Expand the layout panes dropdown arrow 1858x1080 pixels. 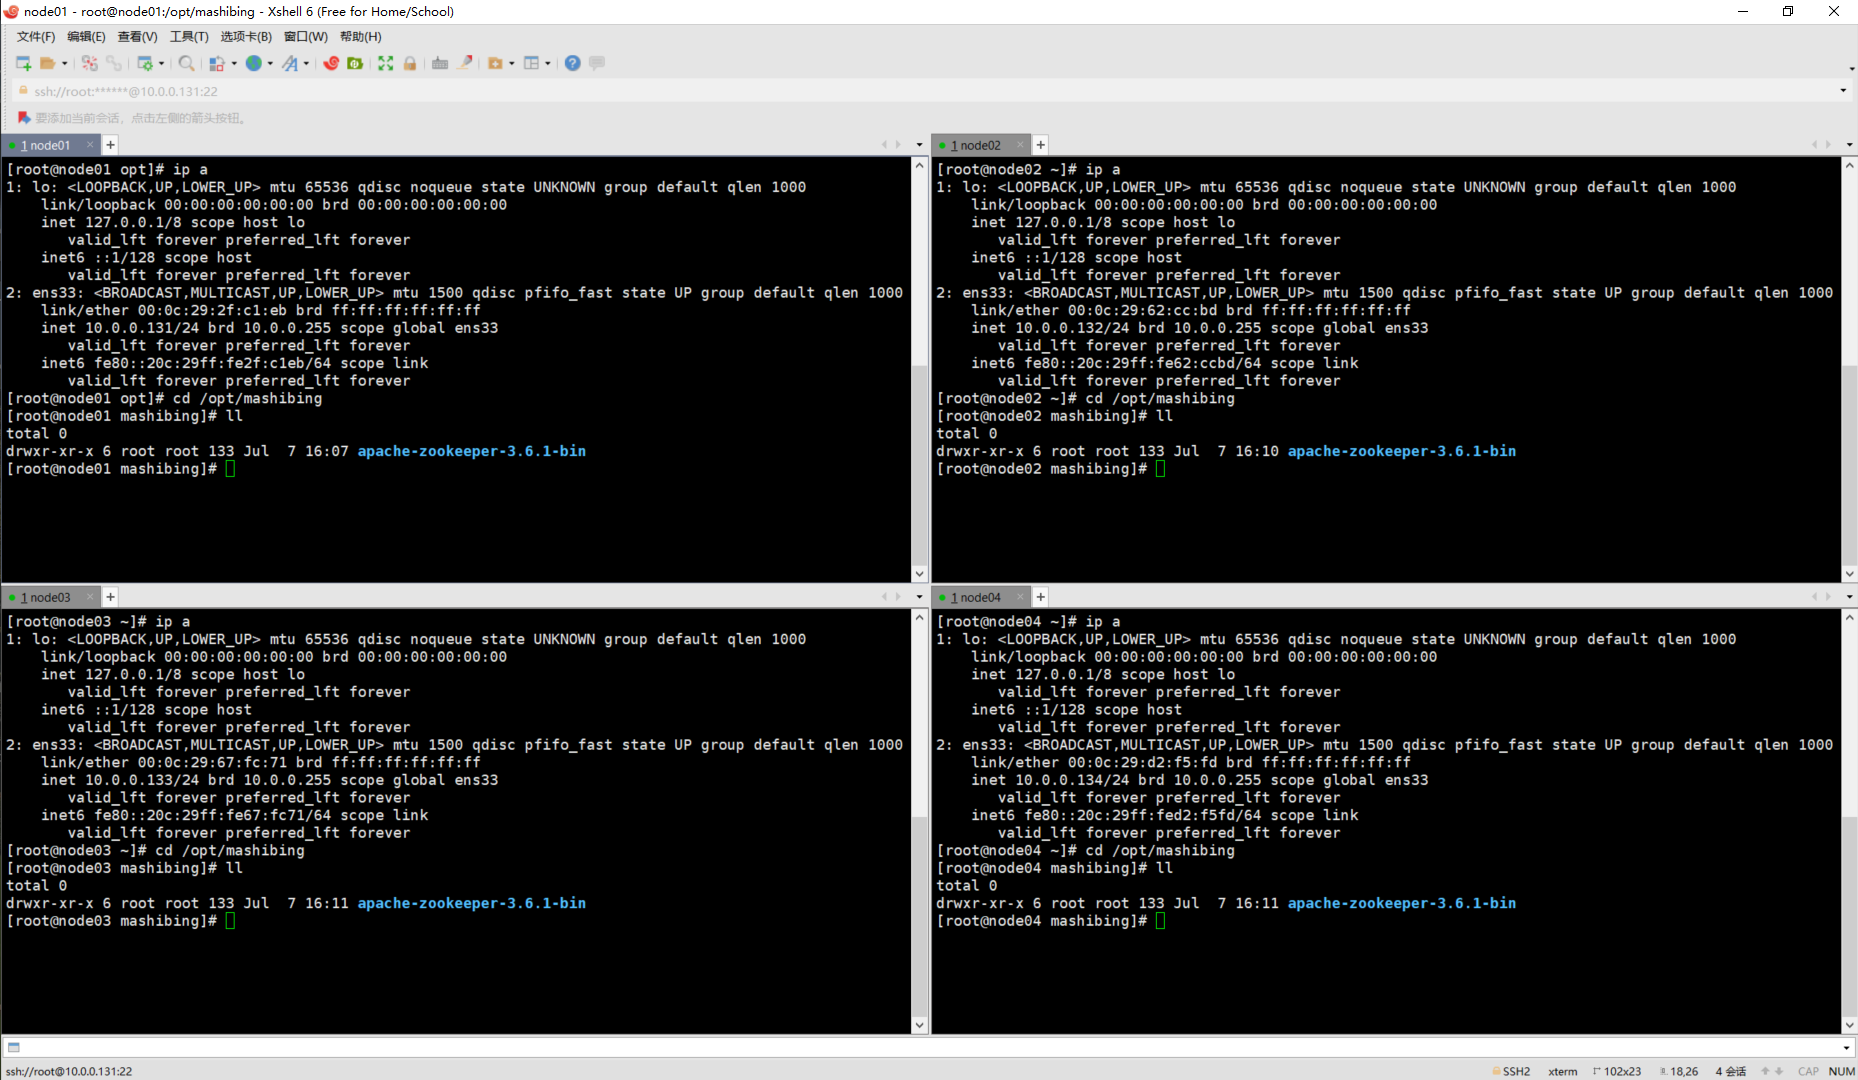click(x=548, y=63)
